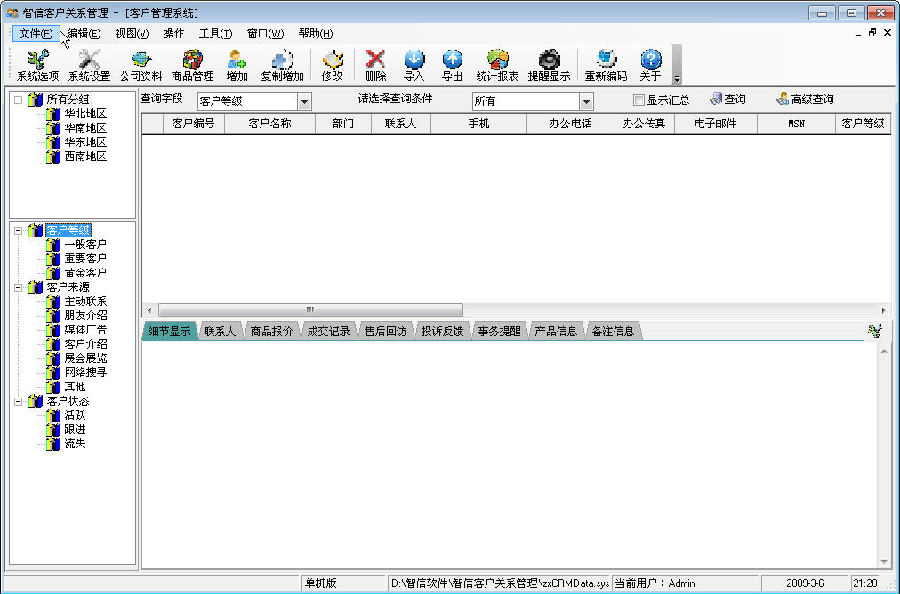Click the 导入 import icon
900x594 pixels.
pyautogui.click(x=414, y=65)
